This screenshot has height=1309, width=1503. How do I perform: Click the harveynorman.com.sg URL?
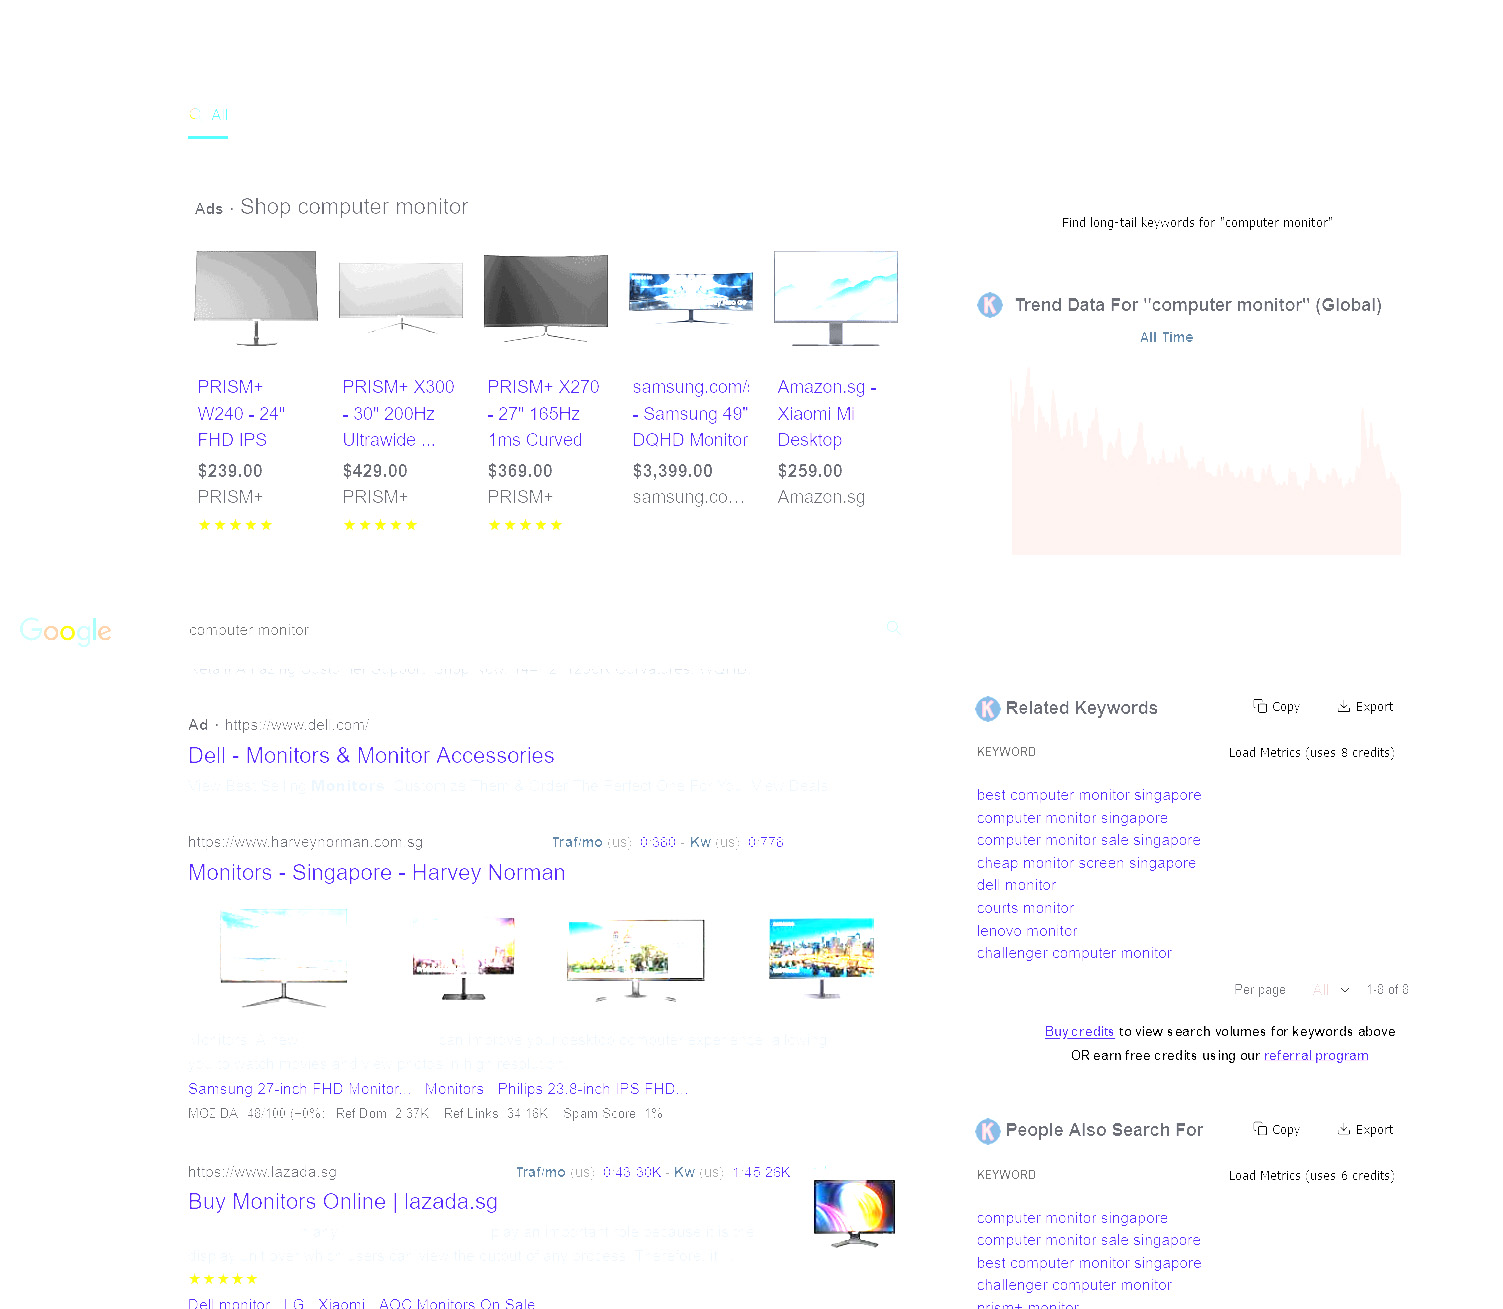pos(305,842)
